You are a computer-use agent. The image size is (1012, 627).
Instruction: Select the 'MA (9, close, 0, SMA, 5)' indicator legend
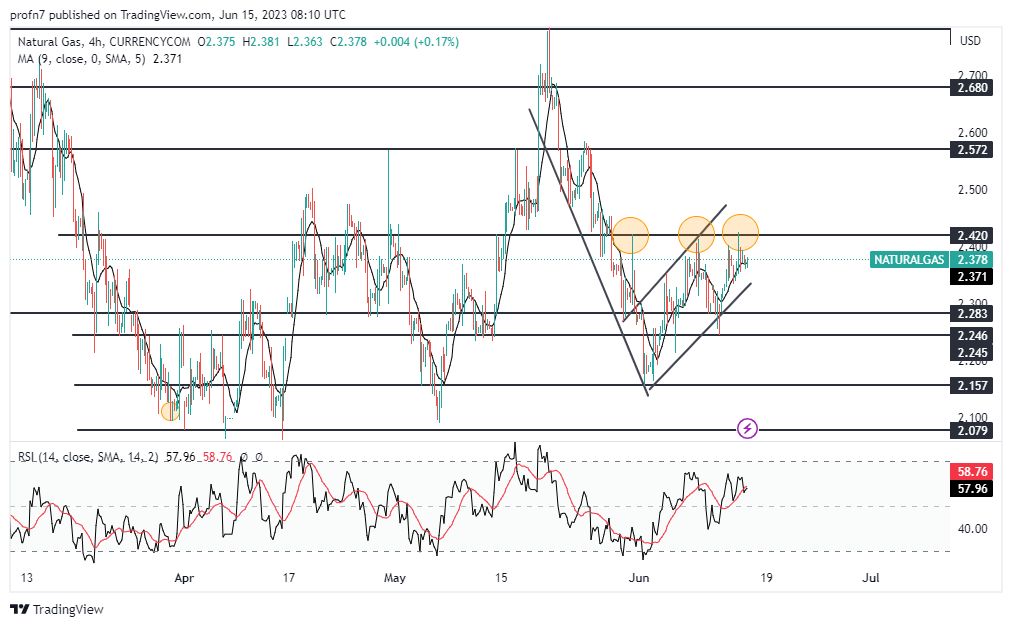pos(81,59)
